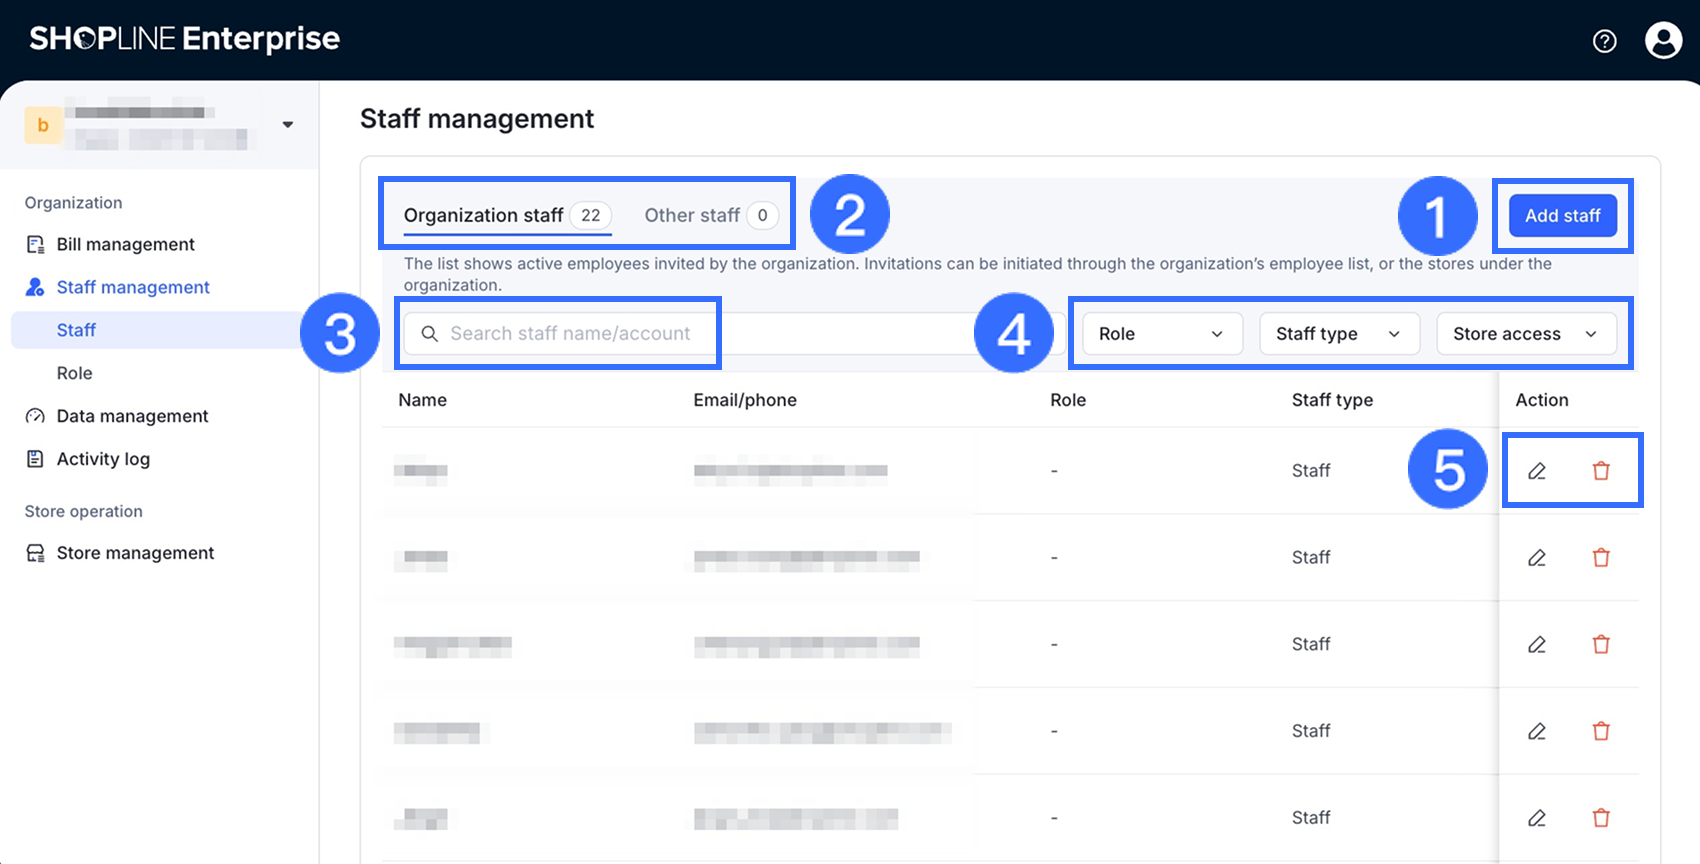This screenshot has width=1700, height=864.
Task: Click the Store operation section label
Action: 84,512
